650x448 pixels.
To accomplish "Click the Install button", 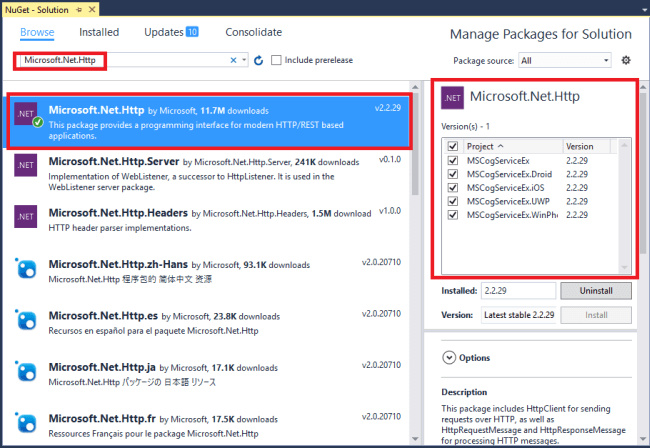I will click(x=596, y=315).
